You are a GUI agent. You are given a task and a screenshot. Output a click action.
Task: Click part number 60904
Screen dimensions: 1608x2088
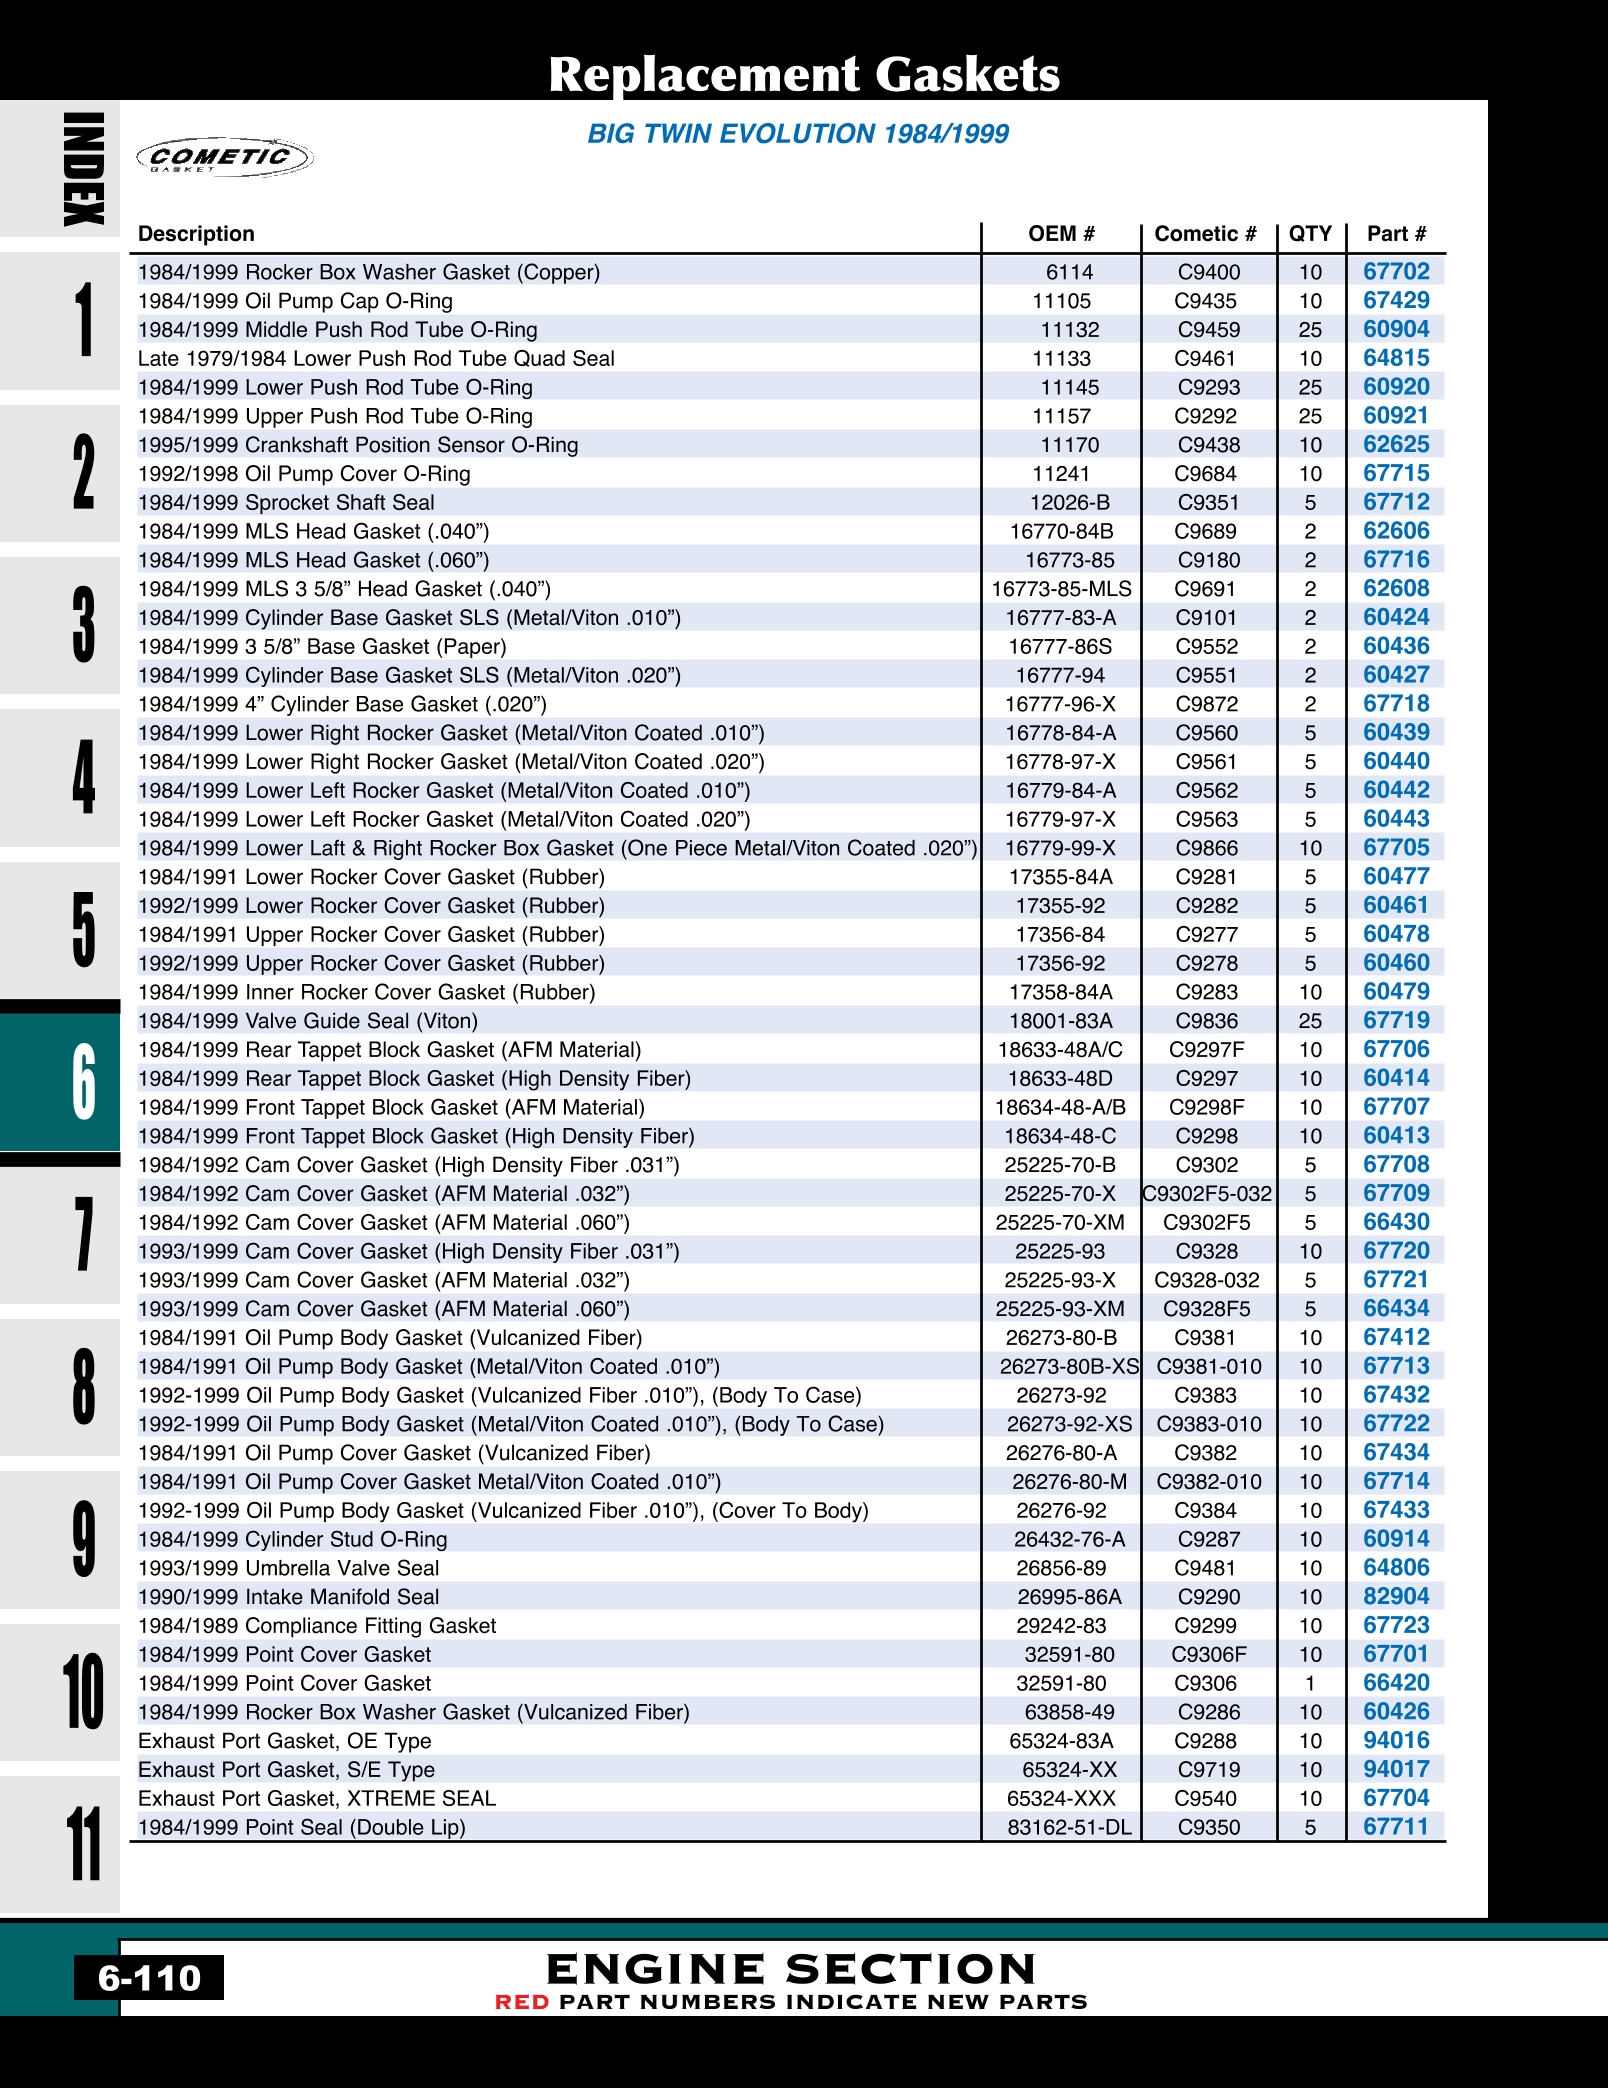pos(1396,330)
